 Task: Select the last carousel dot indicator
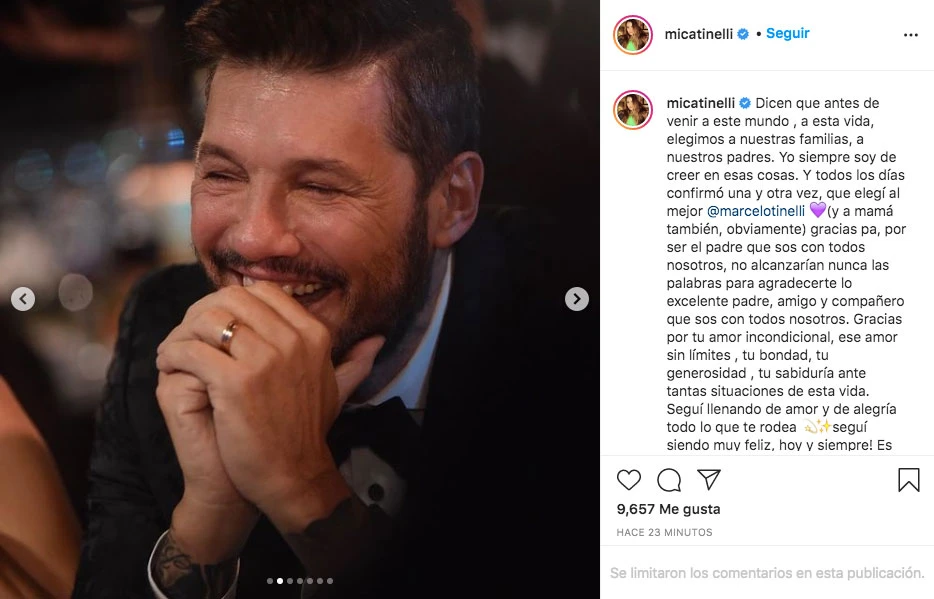click(330, 580)
